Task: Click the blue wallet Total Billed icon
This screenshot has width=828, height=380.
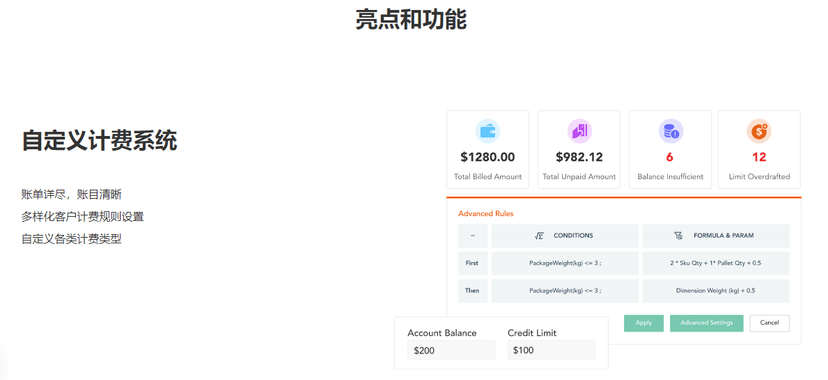Action: click(487, 131)
